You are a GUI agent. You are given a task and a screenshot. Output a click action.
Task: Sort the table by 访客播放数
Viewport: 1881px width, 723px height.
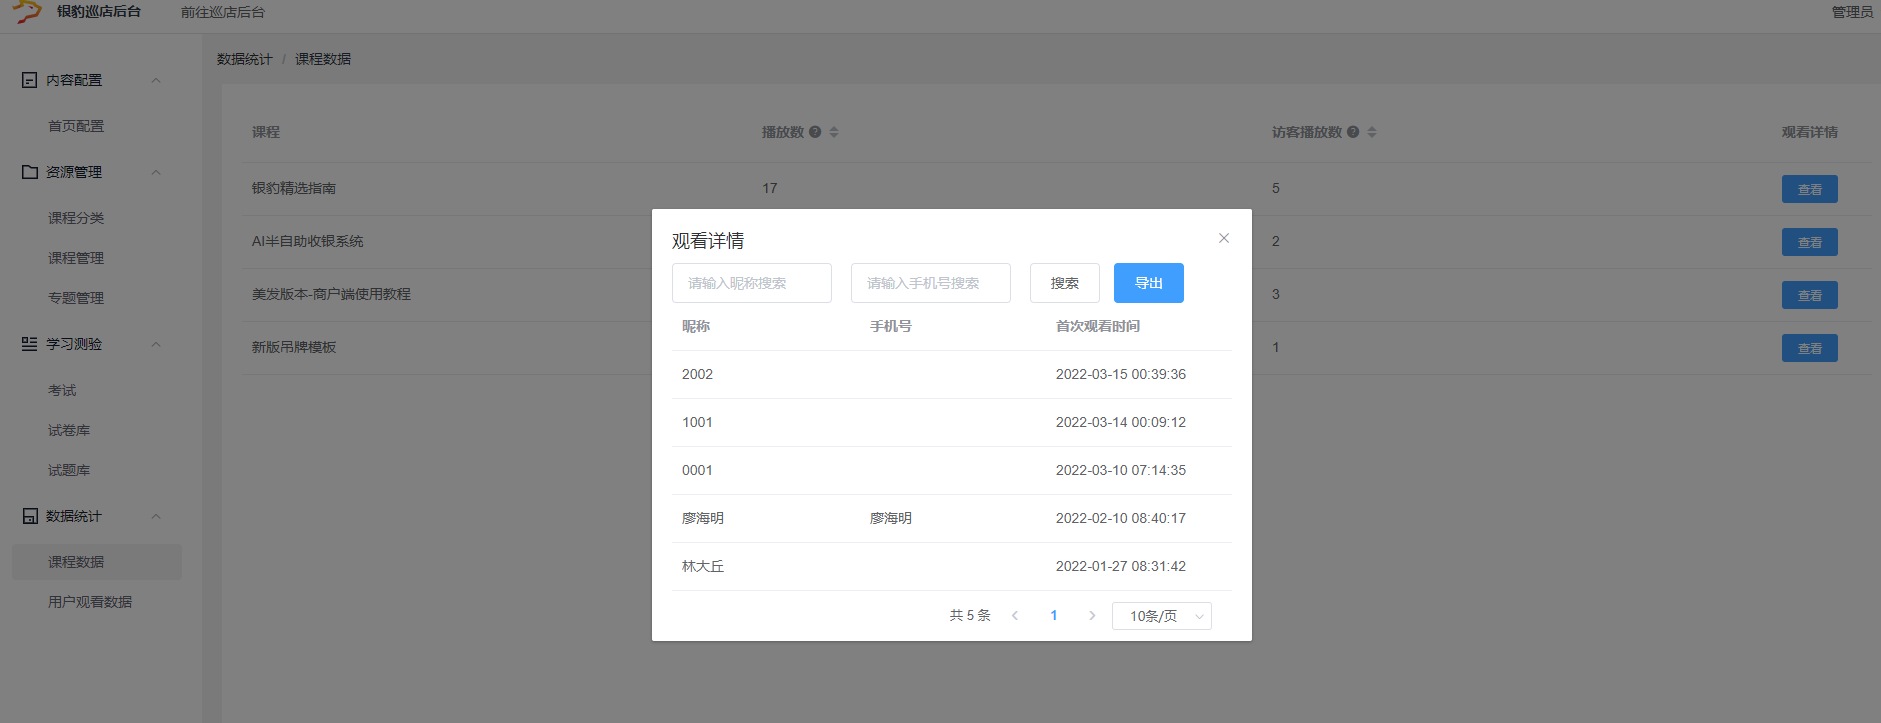[x=1372, y=132]
